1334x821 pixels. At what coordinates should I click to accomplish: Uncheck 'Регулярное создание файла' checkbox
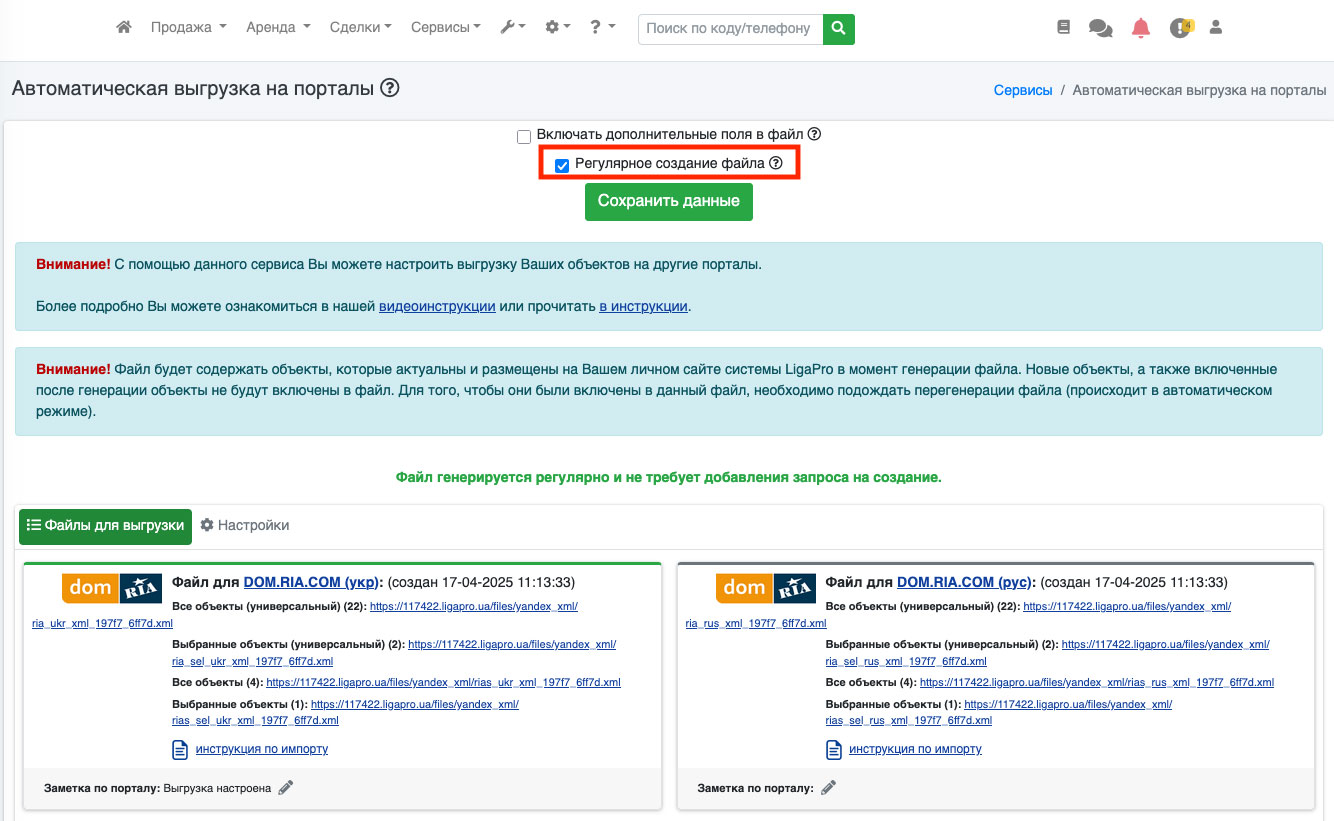coord(562,165)
